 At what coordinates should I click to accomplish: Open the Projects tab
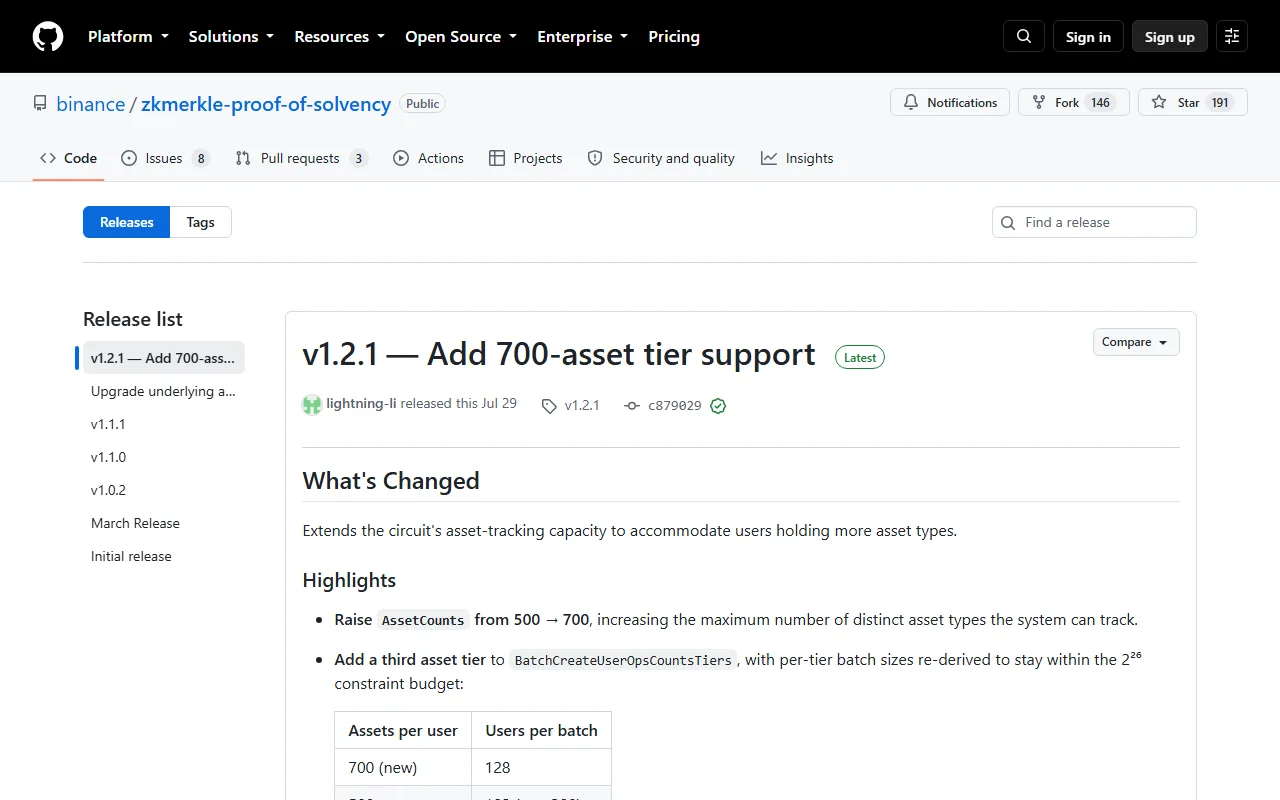pyautogui.click(x=525, y=158)
